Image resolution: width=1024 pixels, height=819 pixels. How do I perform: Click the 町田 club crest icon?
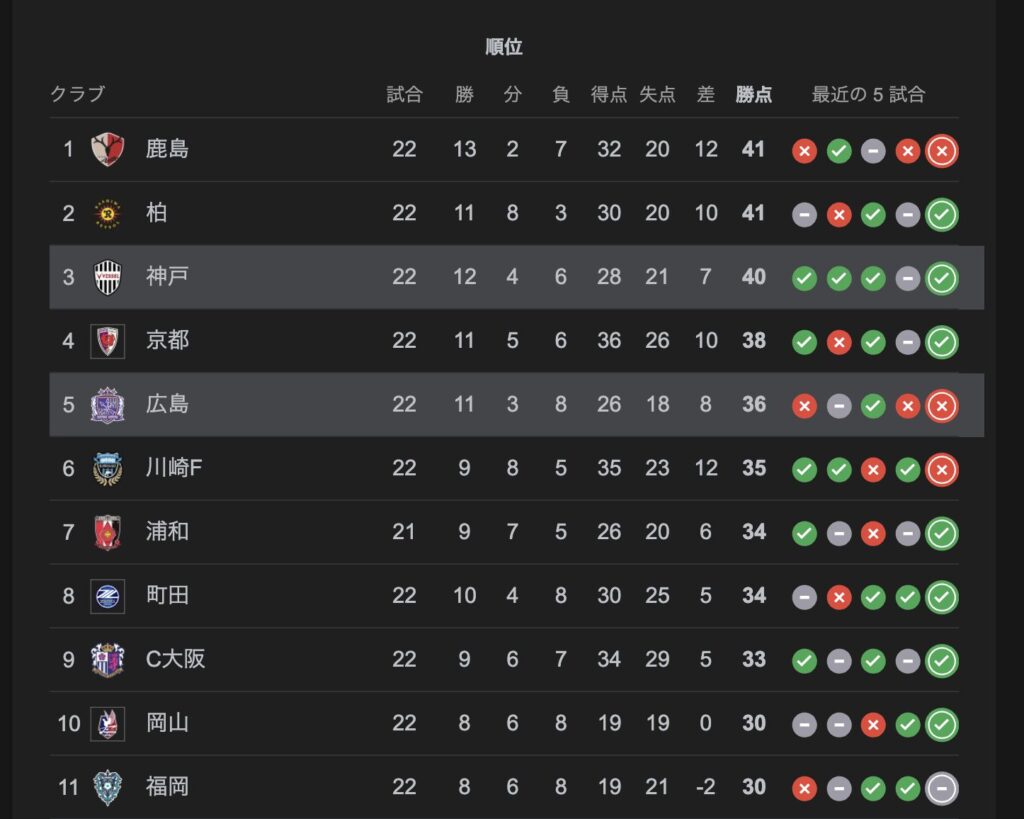click(x=107, y=596)
